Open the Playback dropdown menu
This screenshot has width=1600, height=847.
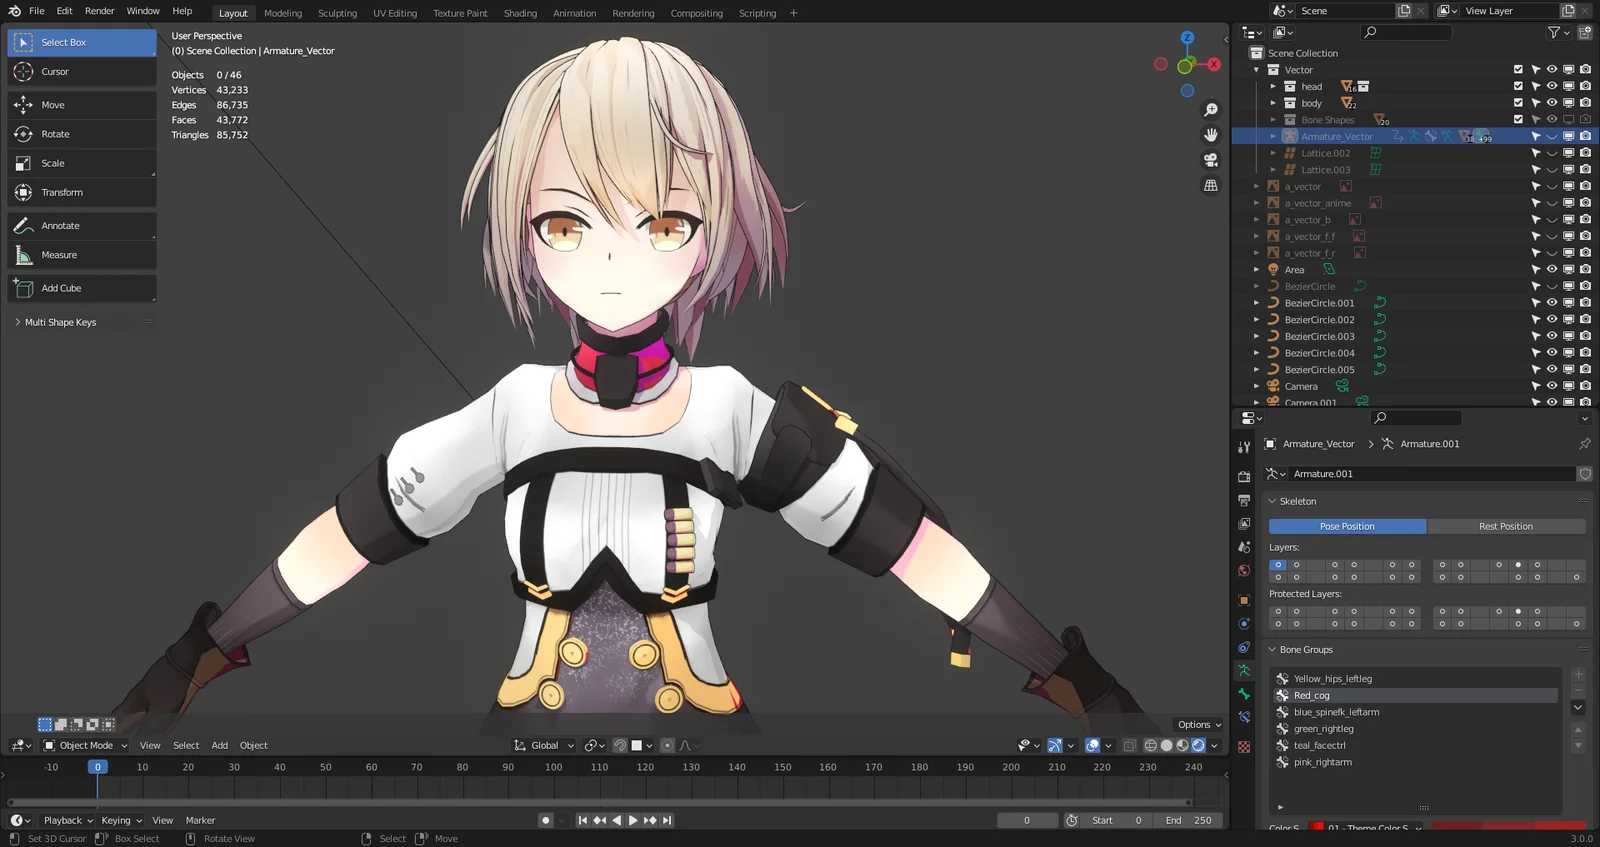(x=67, y=820)
